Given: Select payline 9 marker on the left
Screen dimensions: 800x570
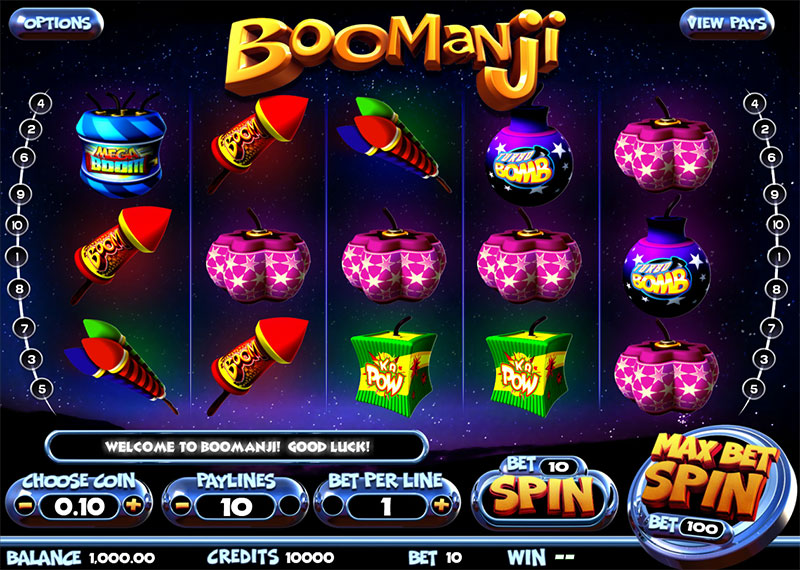Looking at the screenshot, I should pyautogui.click(x=20, y=194).
